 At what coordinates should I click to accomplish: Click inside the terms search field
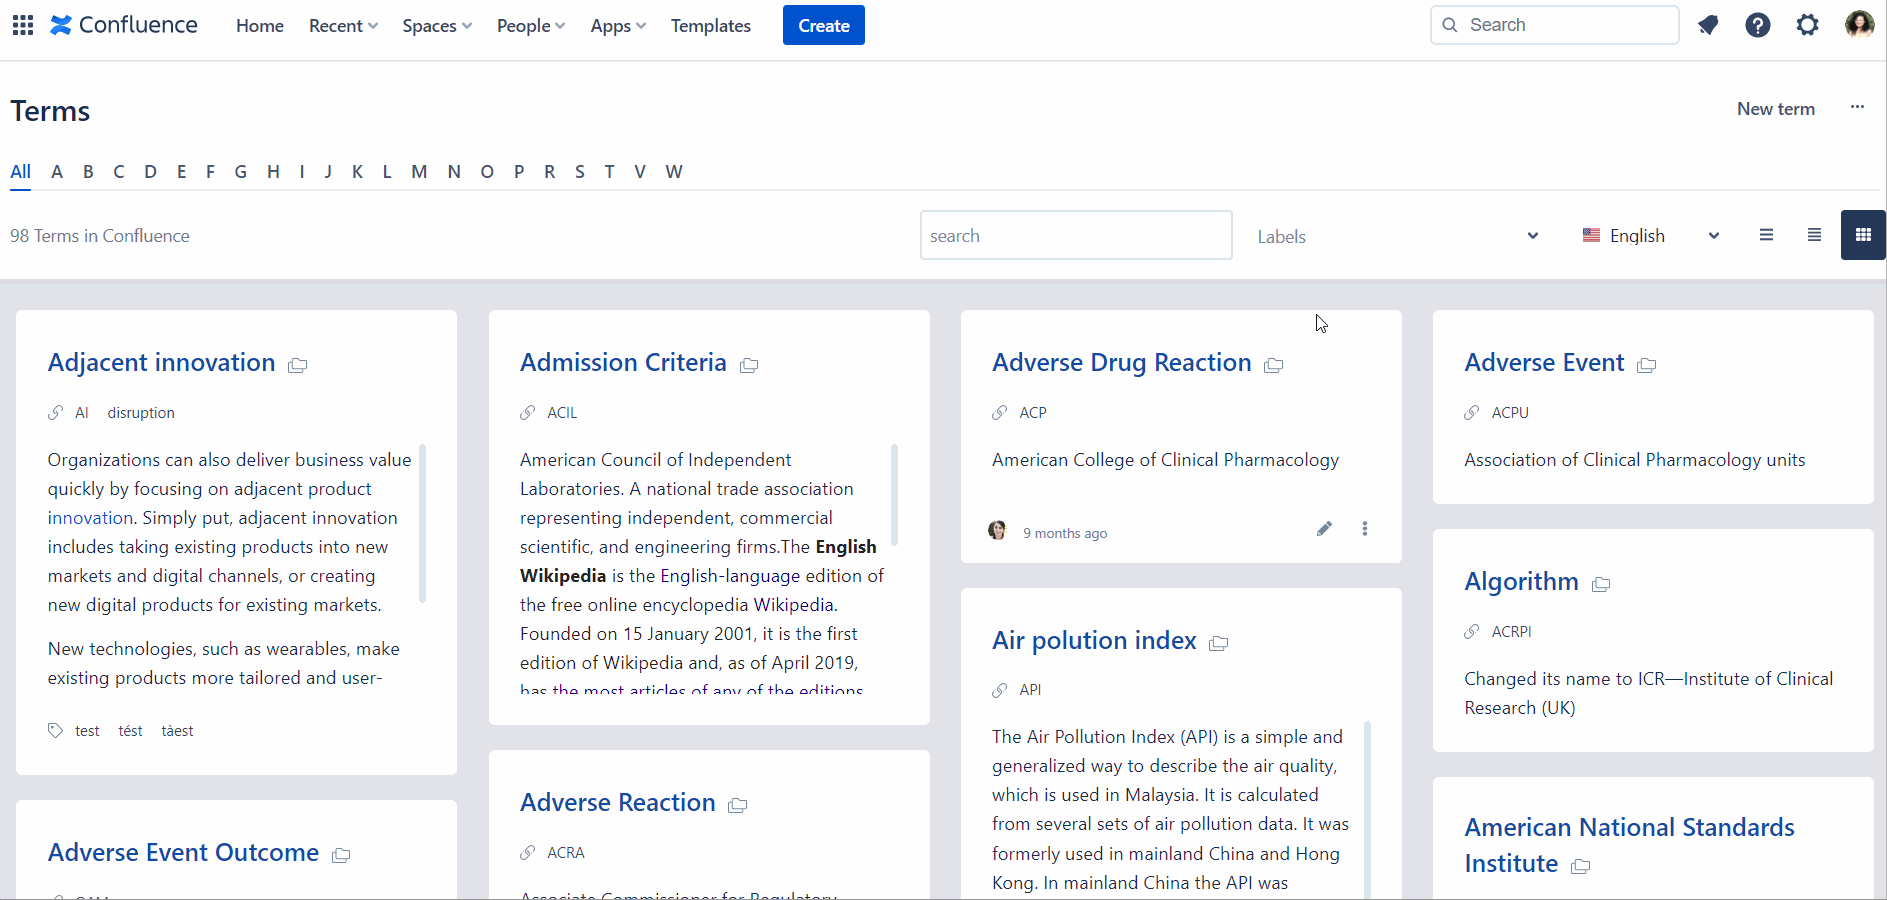[x=1076, y=235]
